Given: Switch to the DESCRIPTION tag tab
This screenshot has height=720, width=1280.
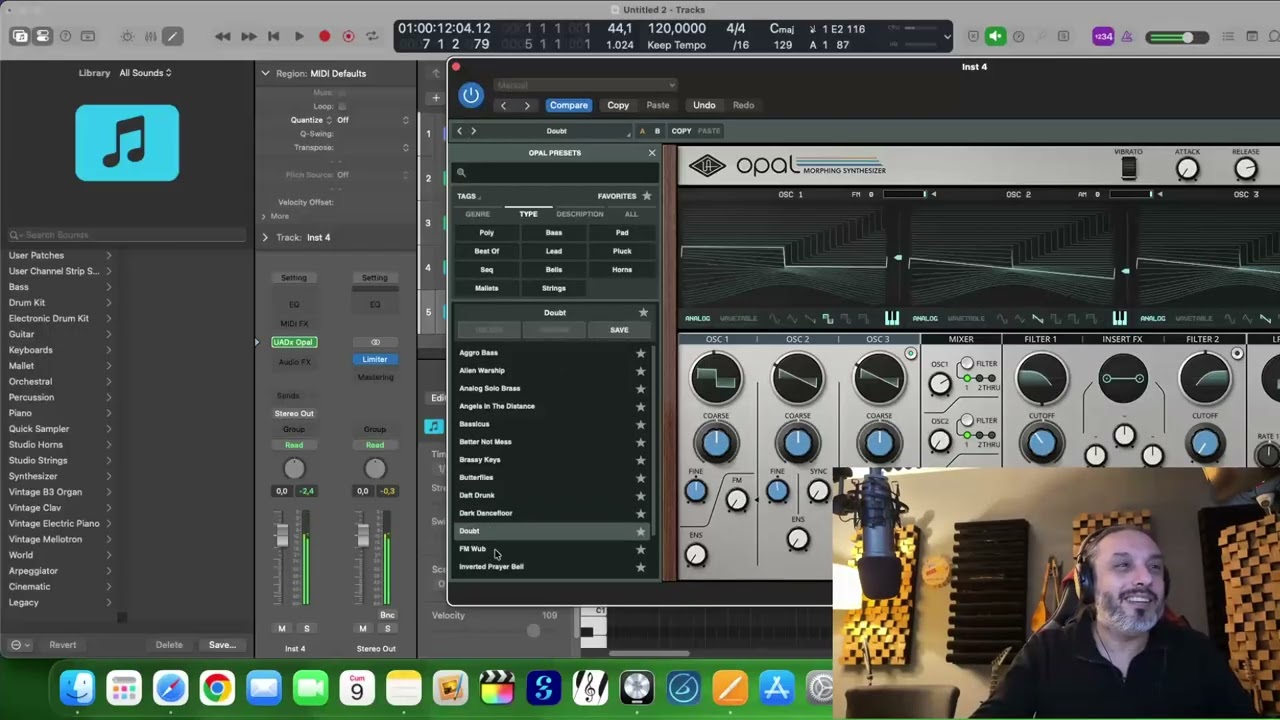Looking at the screenshot, I should 580,214.
